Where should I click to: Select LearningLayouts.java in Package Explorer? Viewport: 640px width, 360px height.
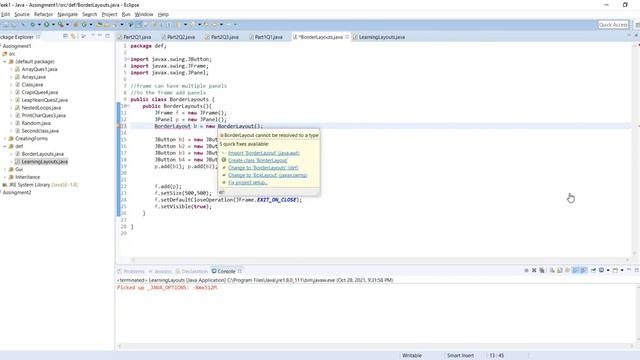pos(44,162)
